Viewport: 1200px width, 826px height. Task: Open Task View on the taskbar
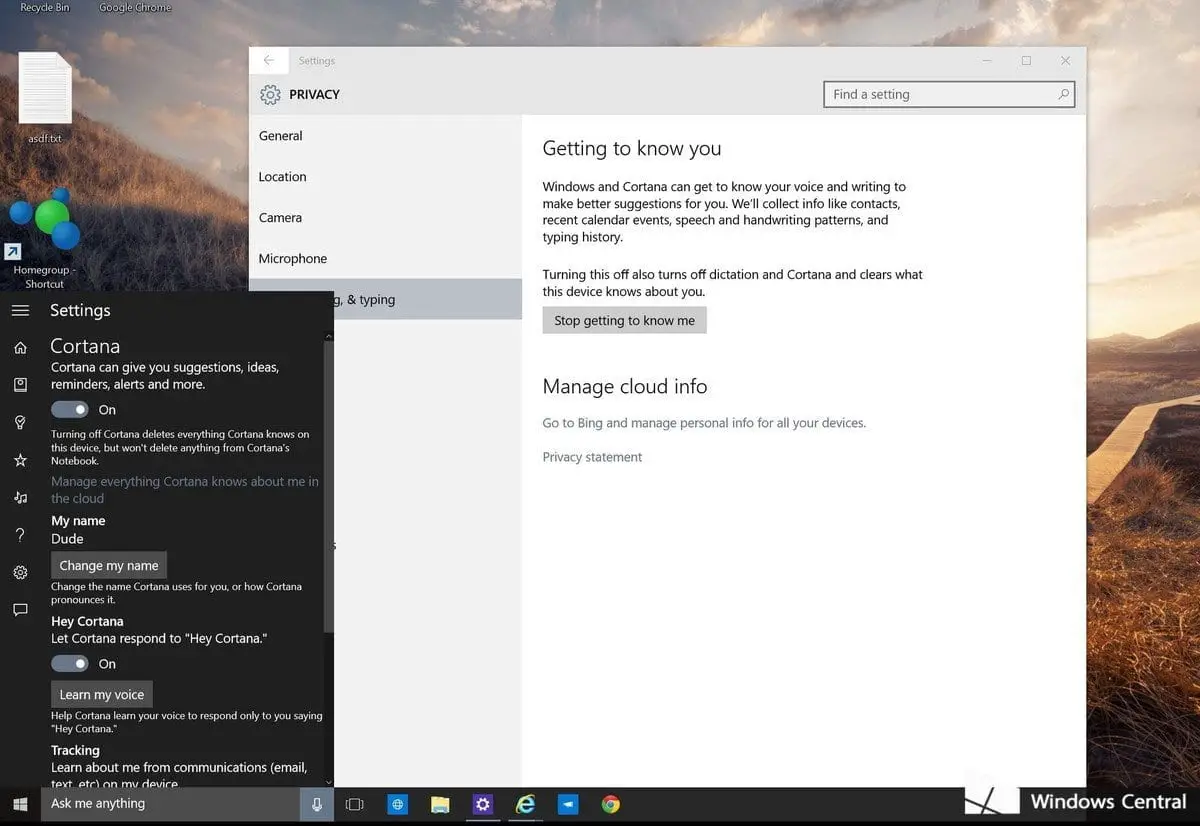[354, 804]
